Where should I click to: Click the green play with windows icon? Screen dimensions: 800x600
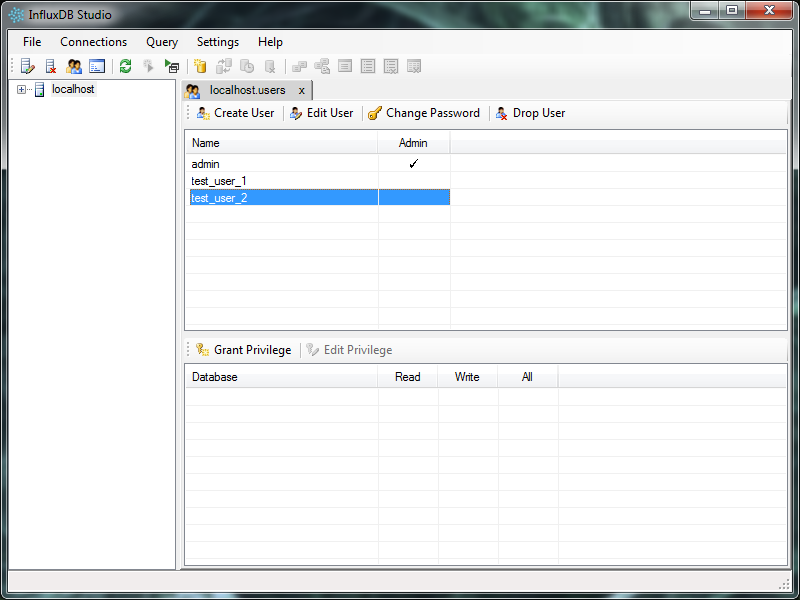(172, 66)
